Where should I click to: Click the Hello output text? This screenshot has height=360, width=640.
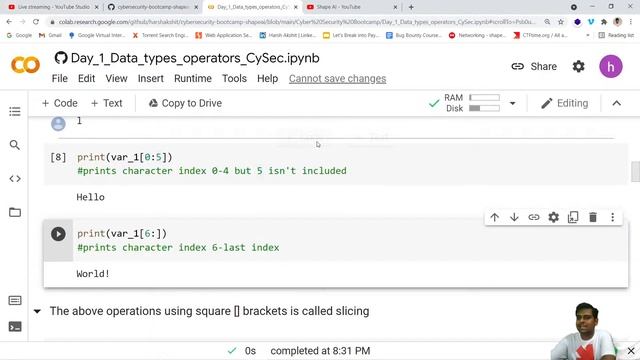click(90, 198)
